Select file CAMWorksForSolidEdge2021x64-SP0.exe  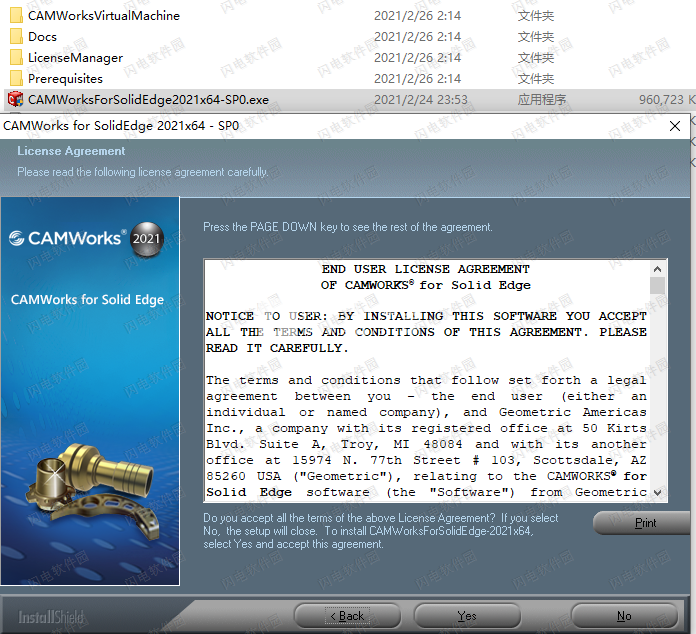pos(148,99)
